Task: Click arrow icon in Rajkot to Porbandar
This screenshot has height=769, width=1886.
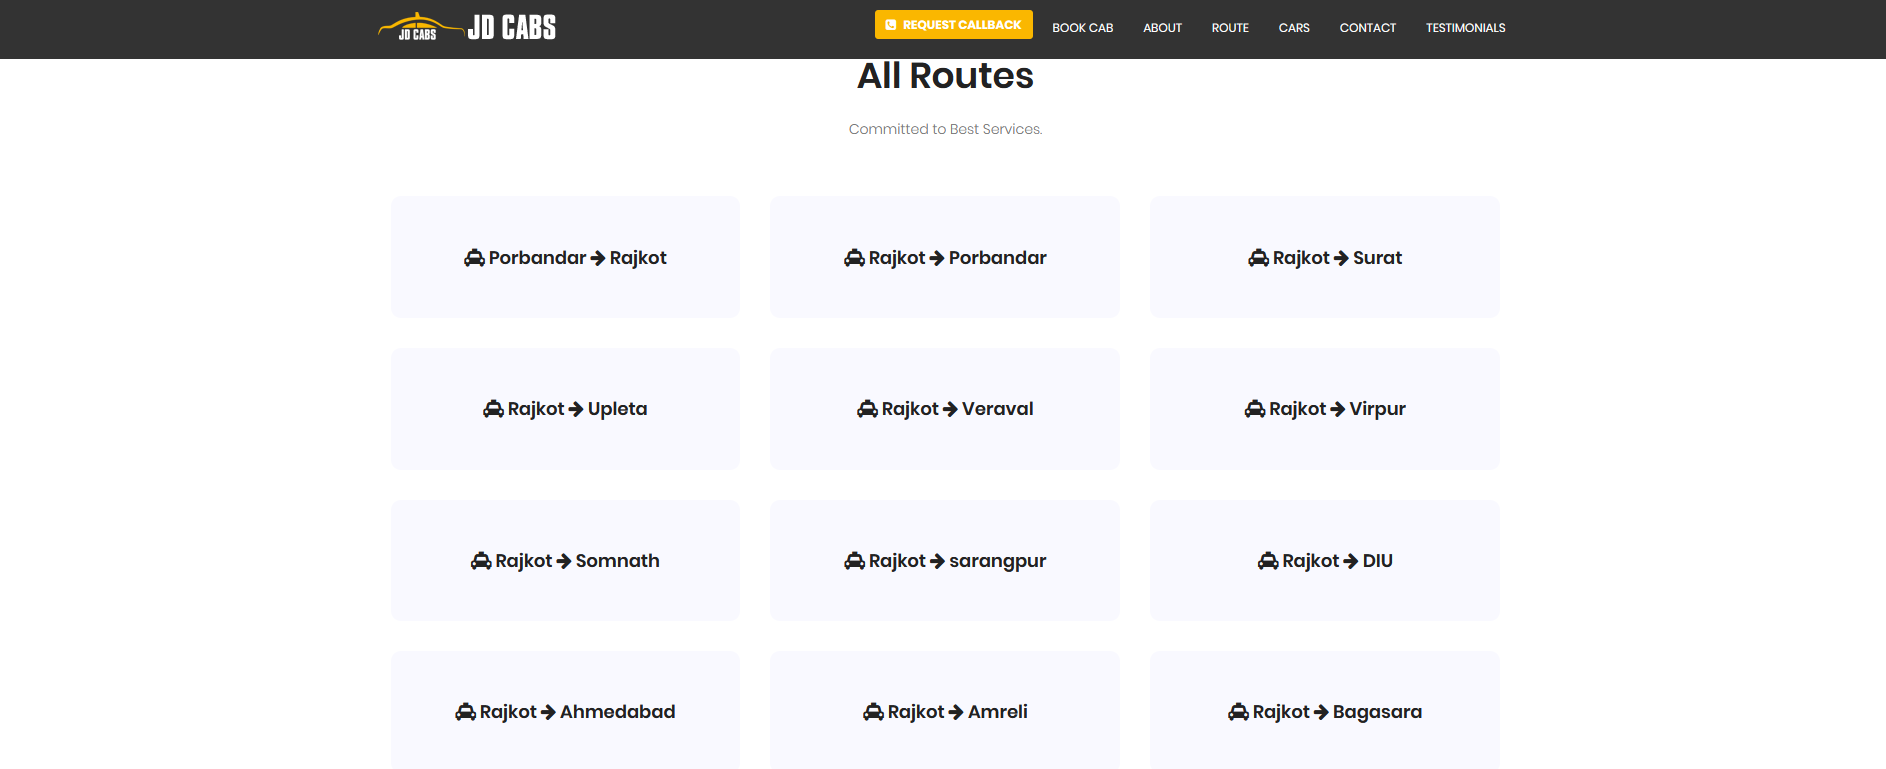Action: (x=937, y=258)
